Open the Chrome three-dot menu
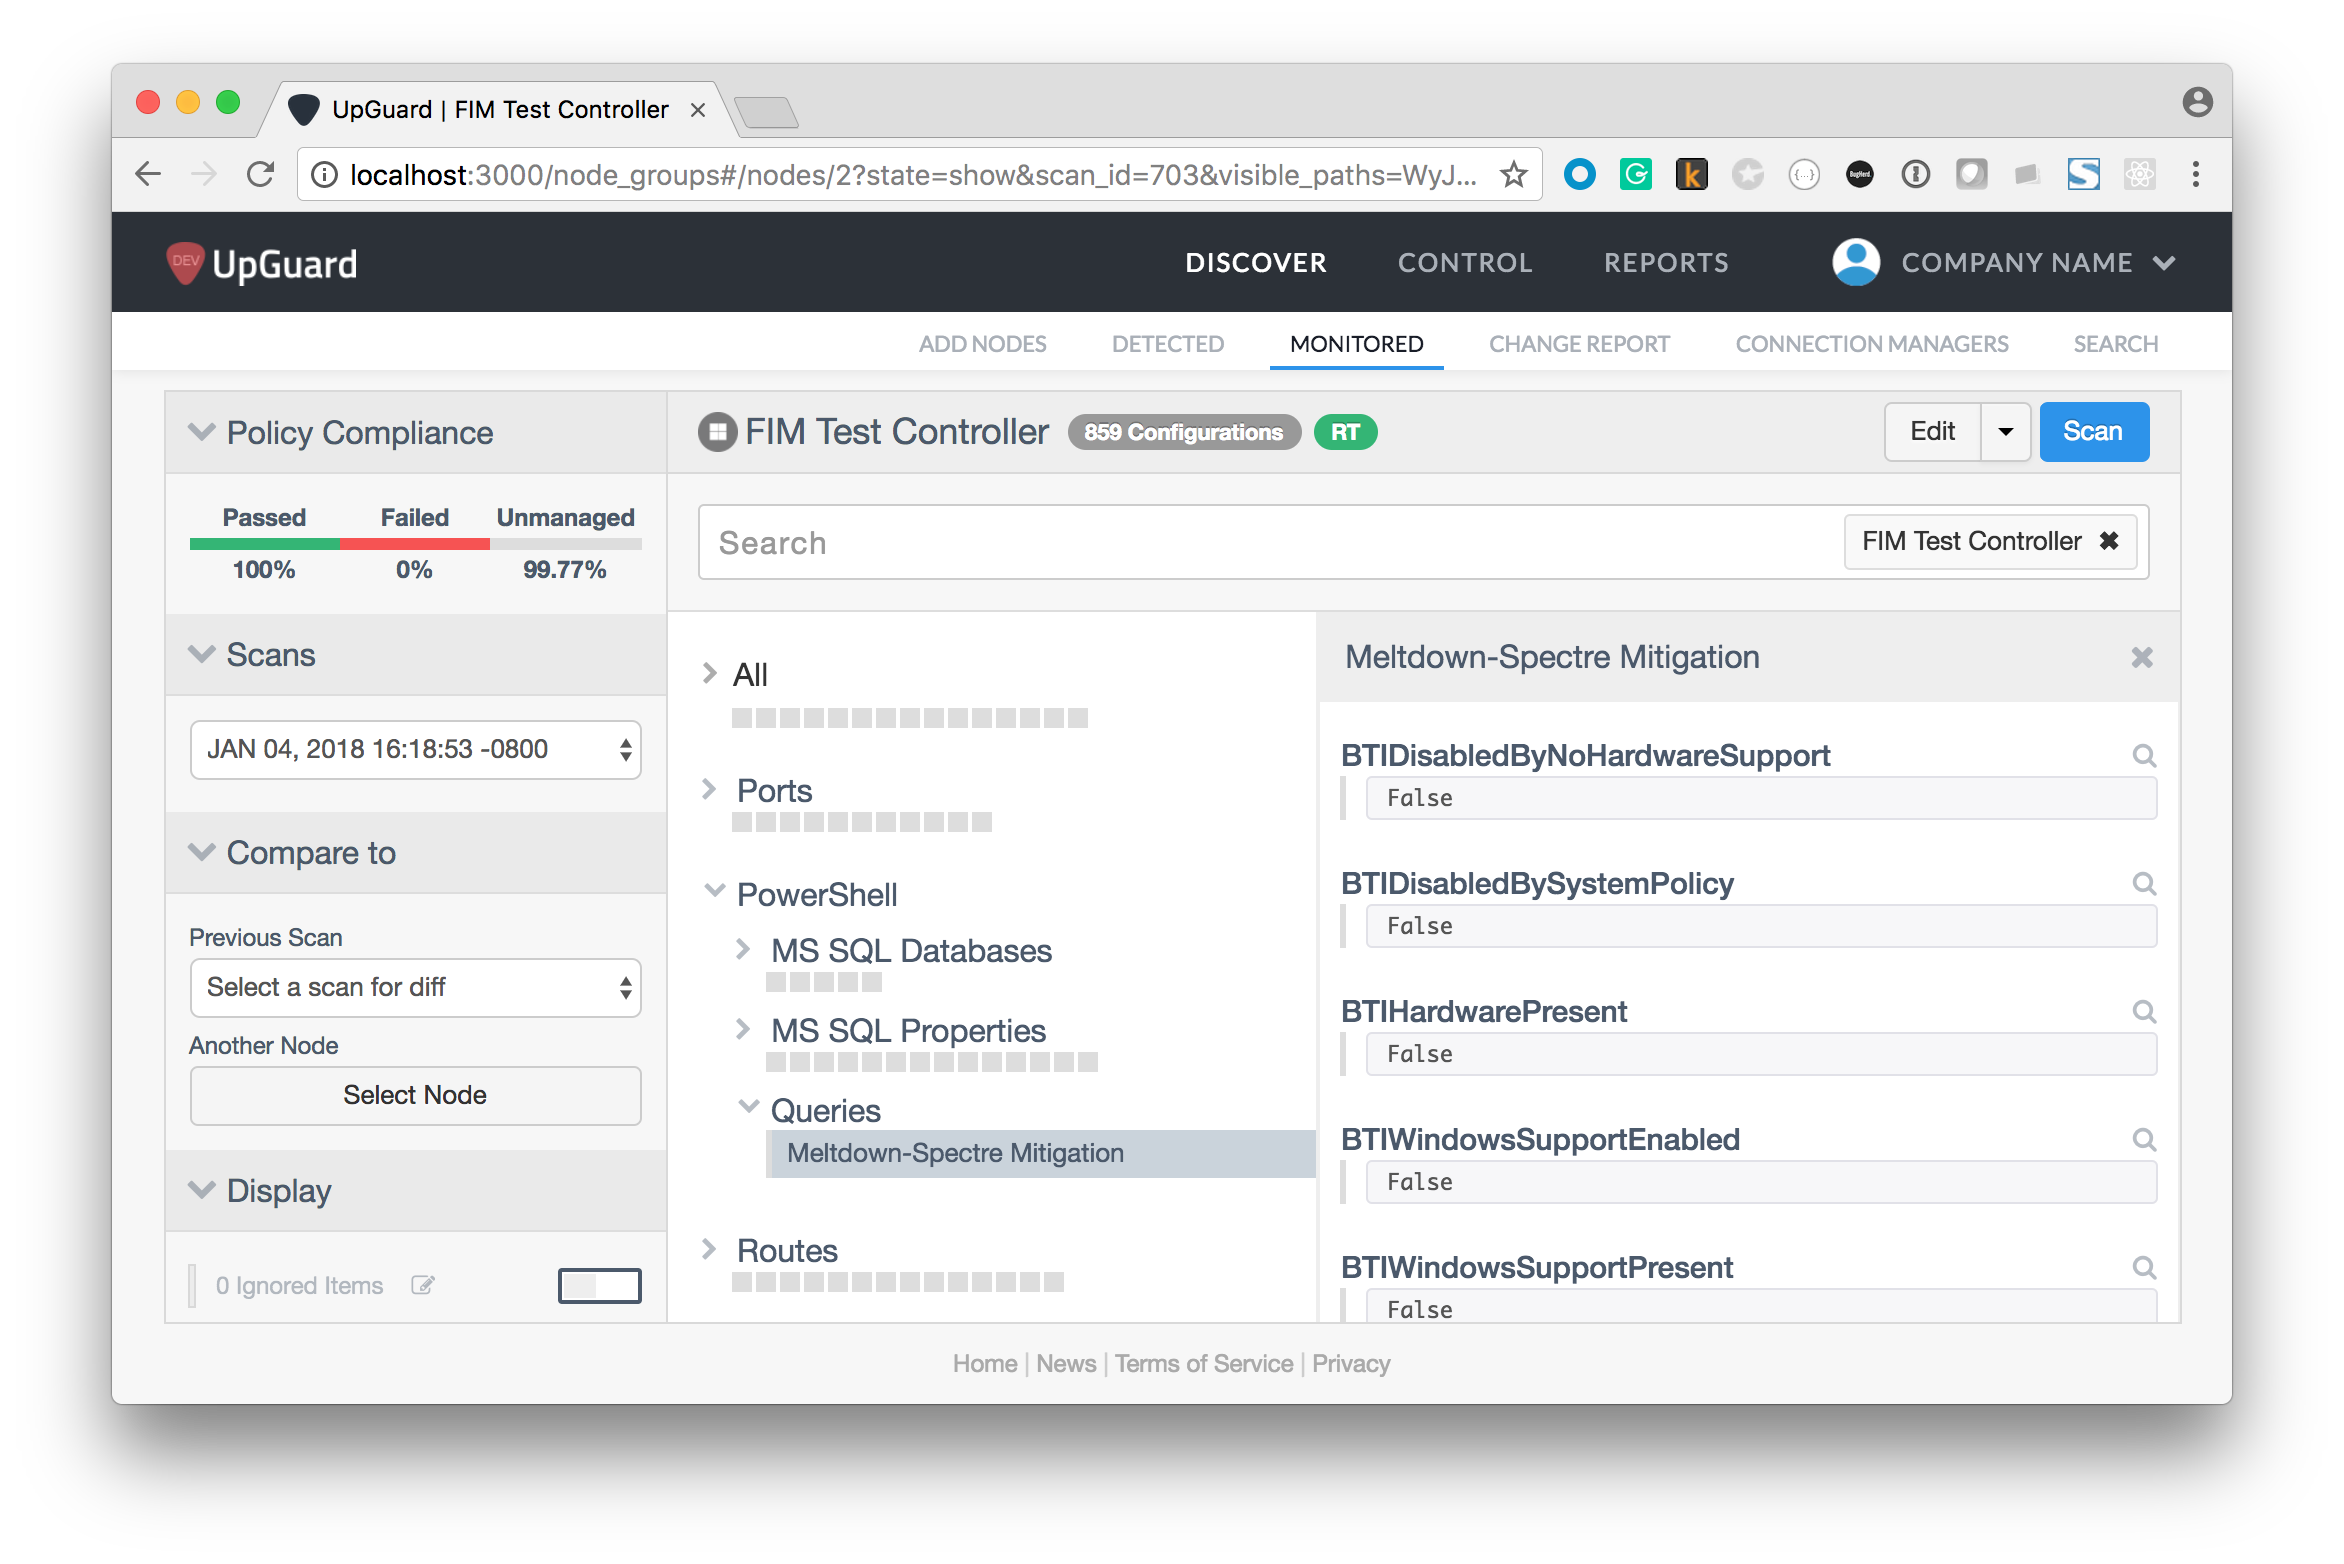2344x1564 pixels. coord(2196,175)
